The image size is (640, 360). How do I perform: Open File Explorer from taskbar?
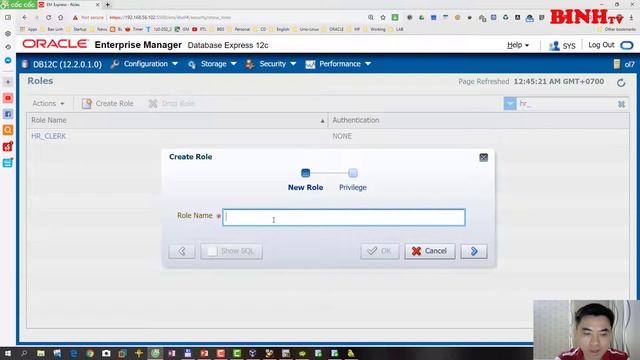point(41,353)
